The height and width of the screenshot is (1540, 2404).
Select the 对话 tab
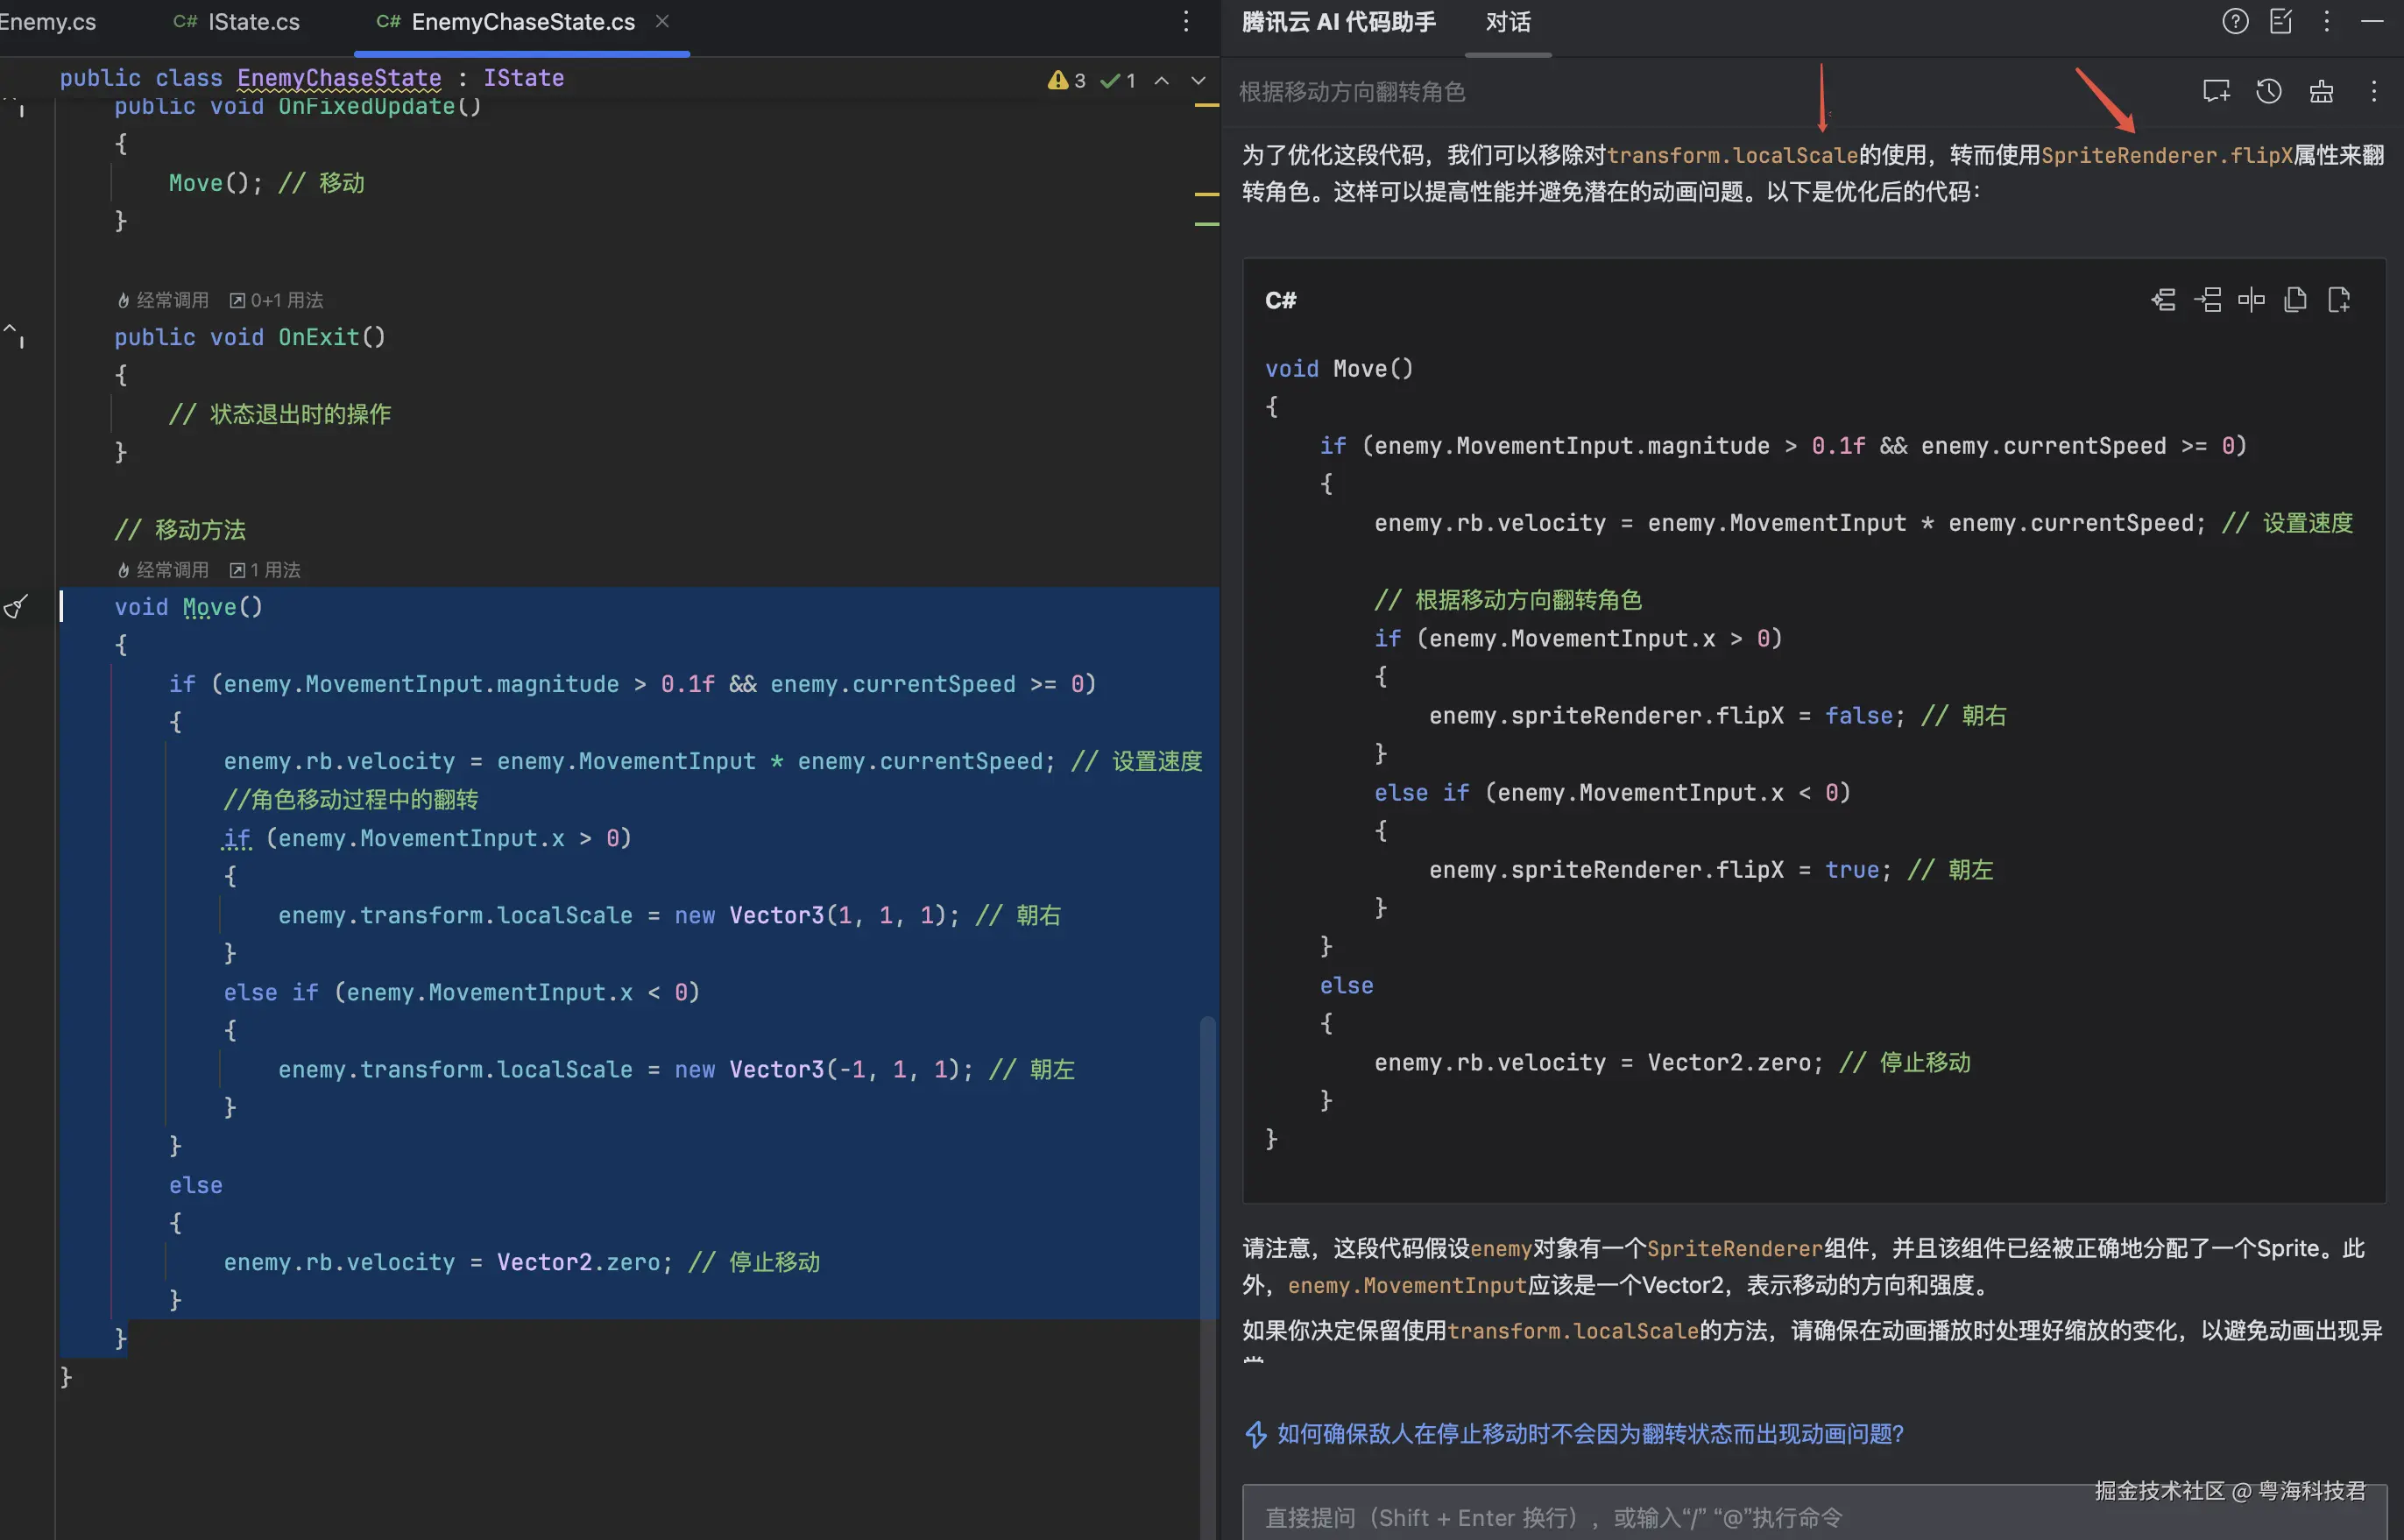click(1507, 22)
